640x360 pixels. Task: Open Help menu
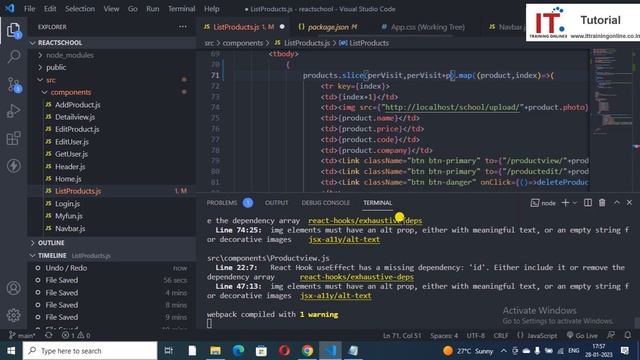click(211, 9)
